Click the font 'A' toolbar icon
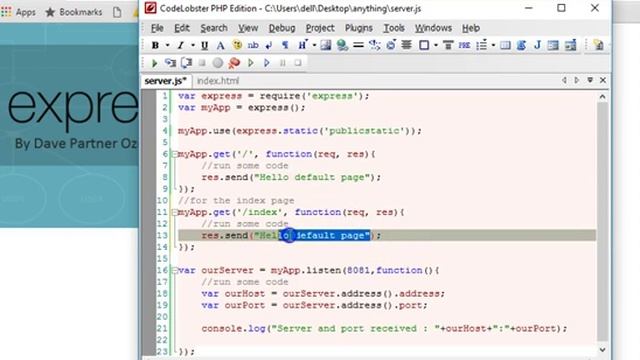This screenshot has width=640, height=360. (x=220, y=45)
